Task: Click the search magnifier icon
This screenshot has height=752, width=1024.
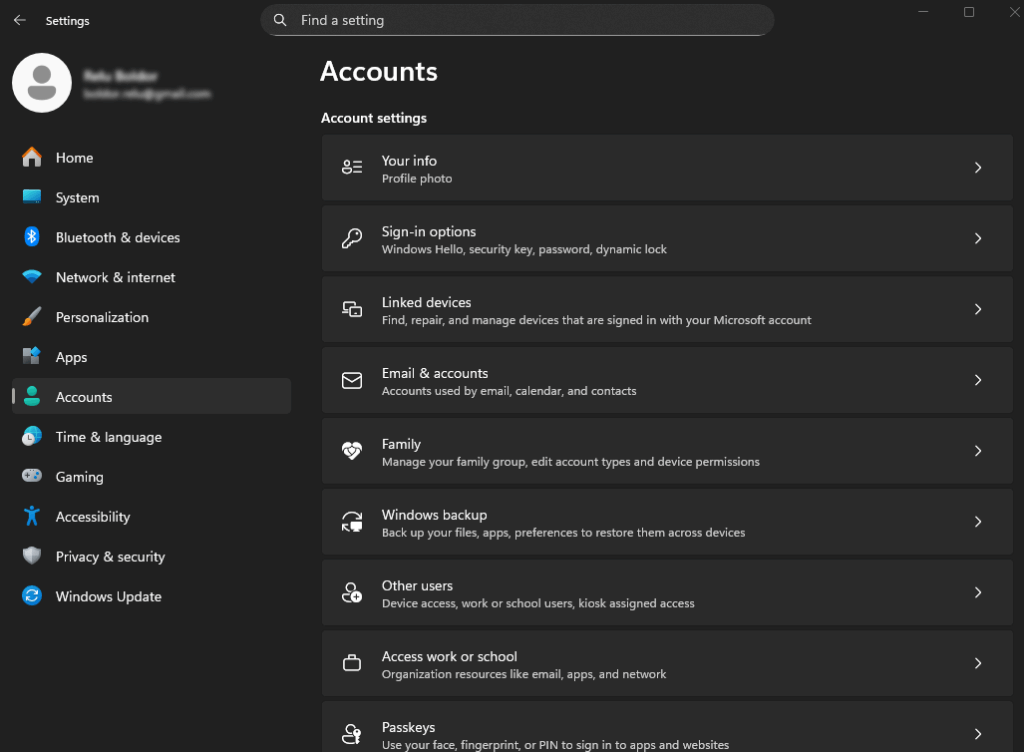Action: click(280, 20)
